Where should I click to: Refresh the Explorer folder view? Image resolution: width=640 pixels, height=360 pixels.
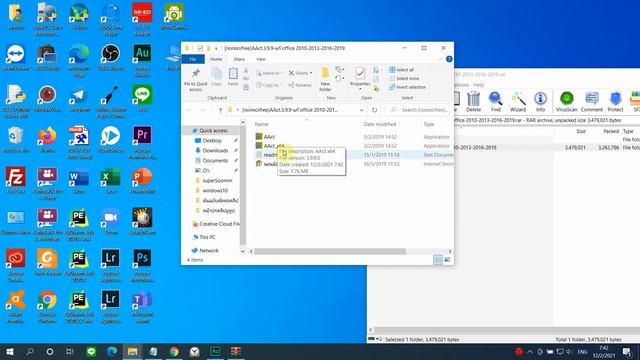374,110
